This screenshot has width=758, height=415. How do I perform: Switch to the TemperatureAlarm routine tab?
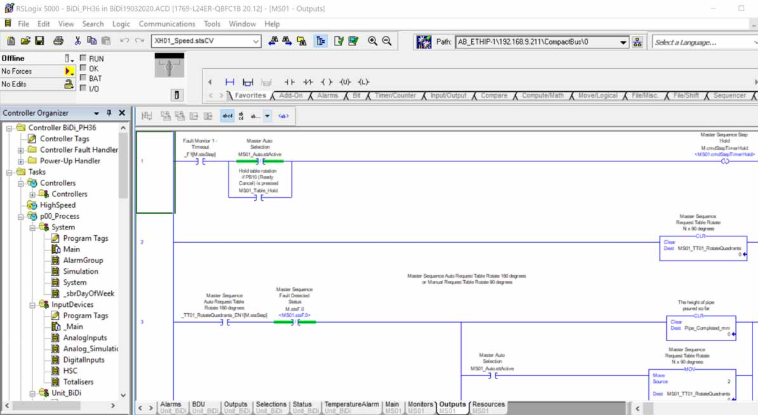pyautogui.click(x=351, y=407)
